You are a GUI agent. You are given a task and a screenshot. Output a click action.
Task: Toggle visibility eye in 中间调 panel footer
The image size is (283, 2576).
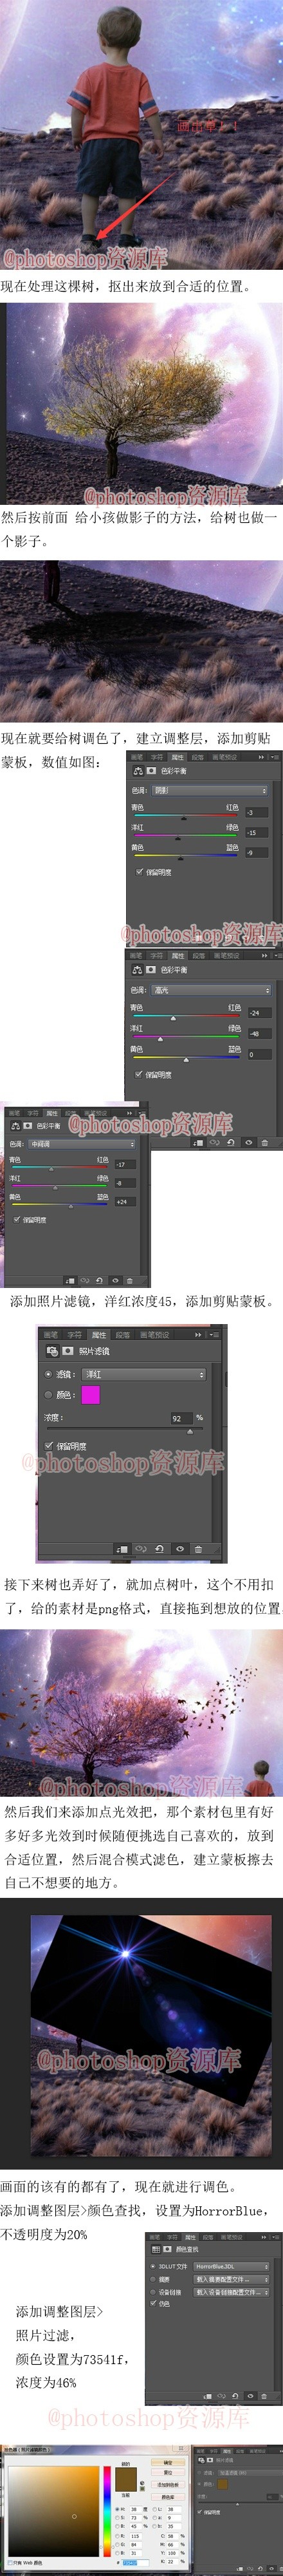pyautogui.click(x=115, y=1280)
